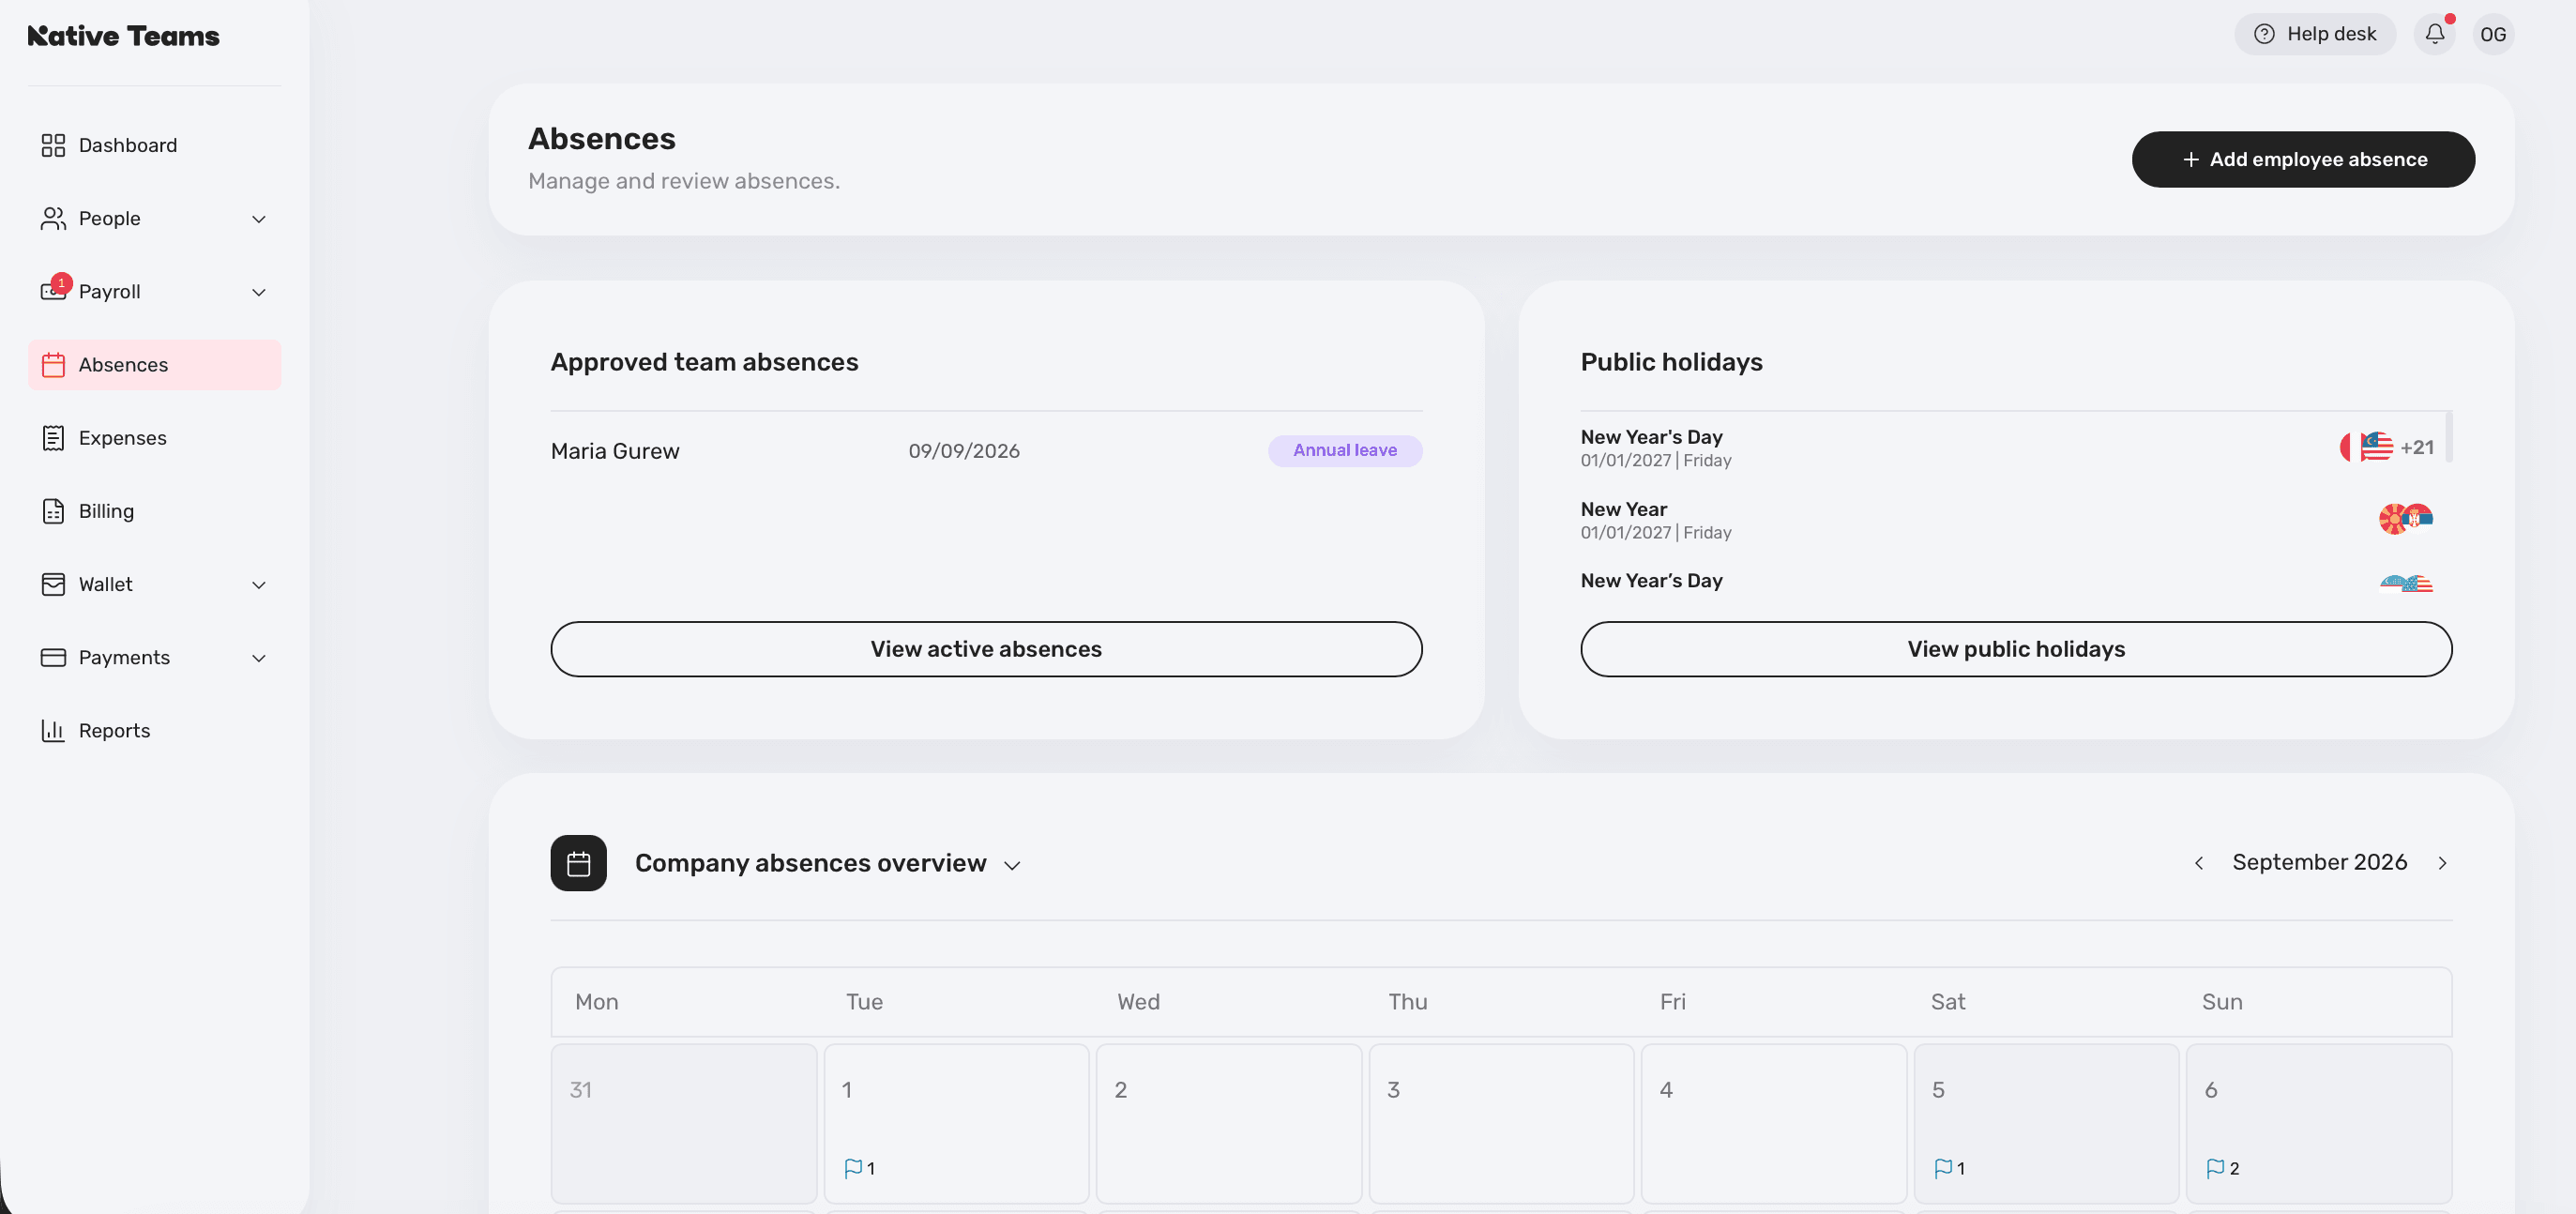The image size is (2576, 1214).
Task: Click Add employee absence button
Action: (x=2303, y=159)
